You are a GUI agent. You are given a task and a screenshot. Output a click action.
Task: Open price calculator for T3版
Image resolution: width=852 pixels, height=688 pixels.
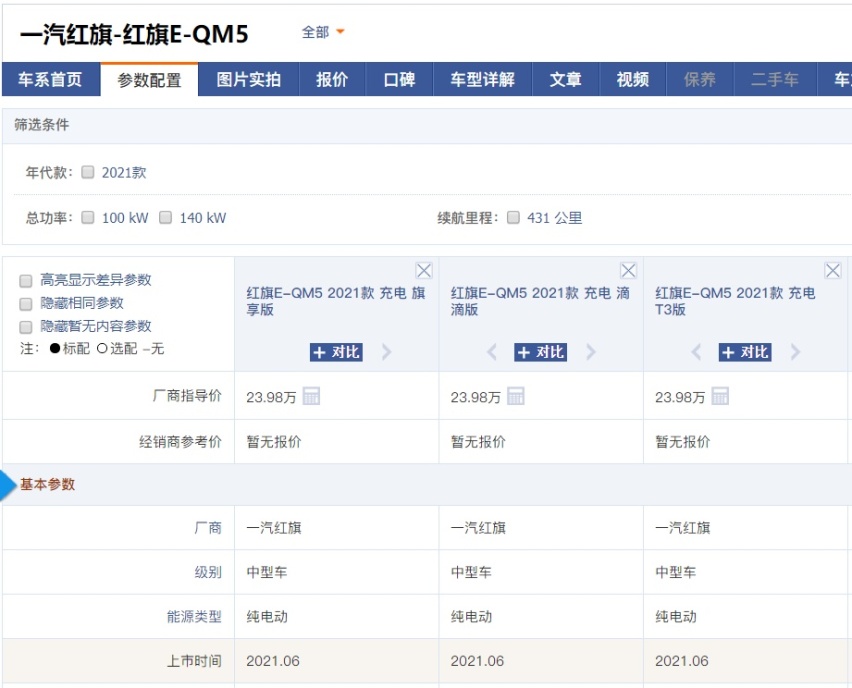[x=720, y=396]
